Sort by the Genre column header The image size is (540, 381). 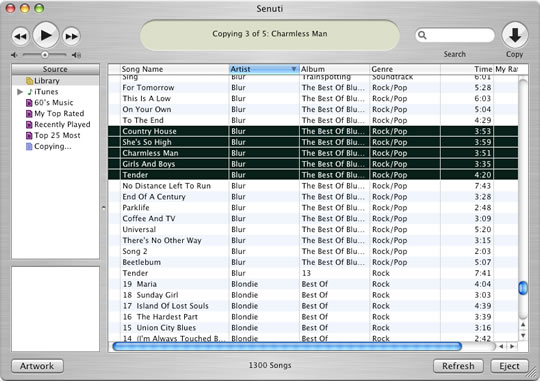coord(405,69)
